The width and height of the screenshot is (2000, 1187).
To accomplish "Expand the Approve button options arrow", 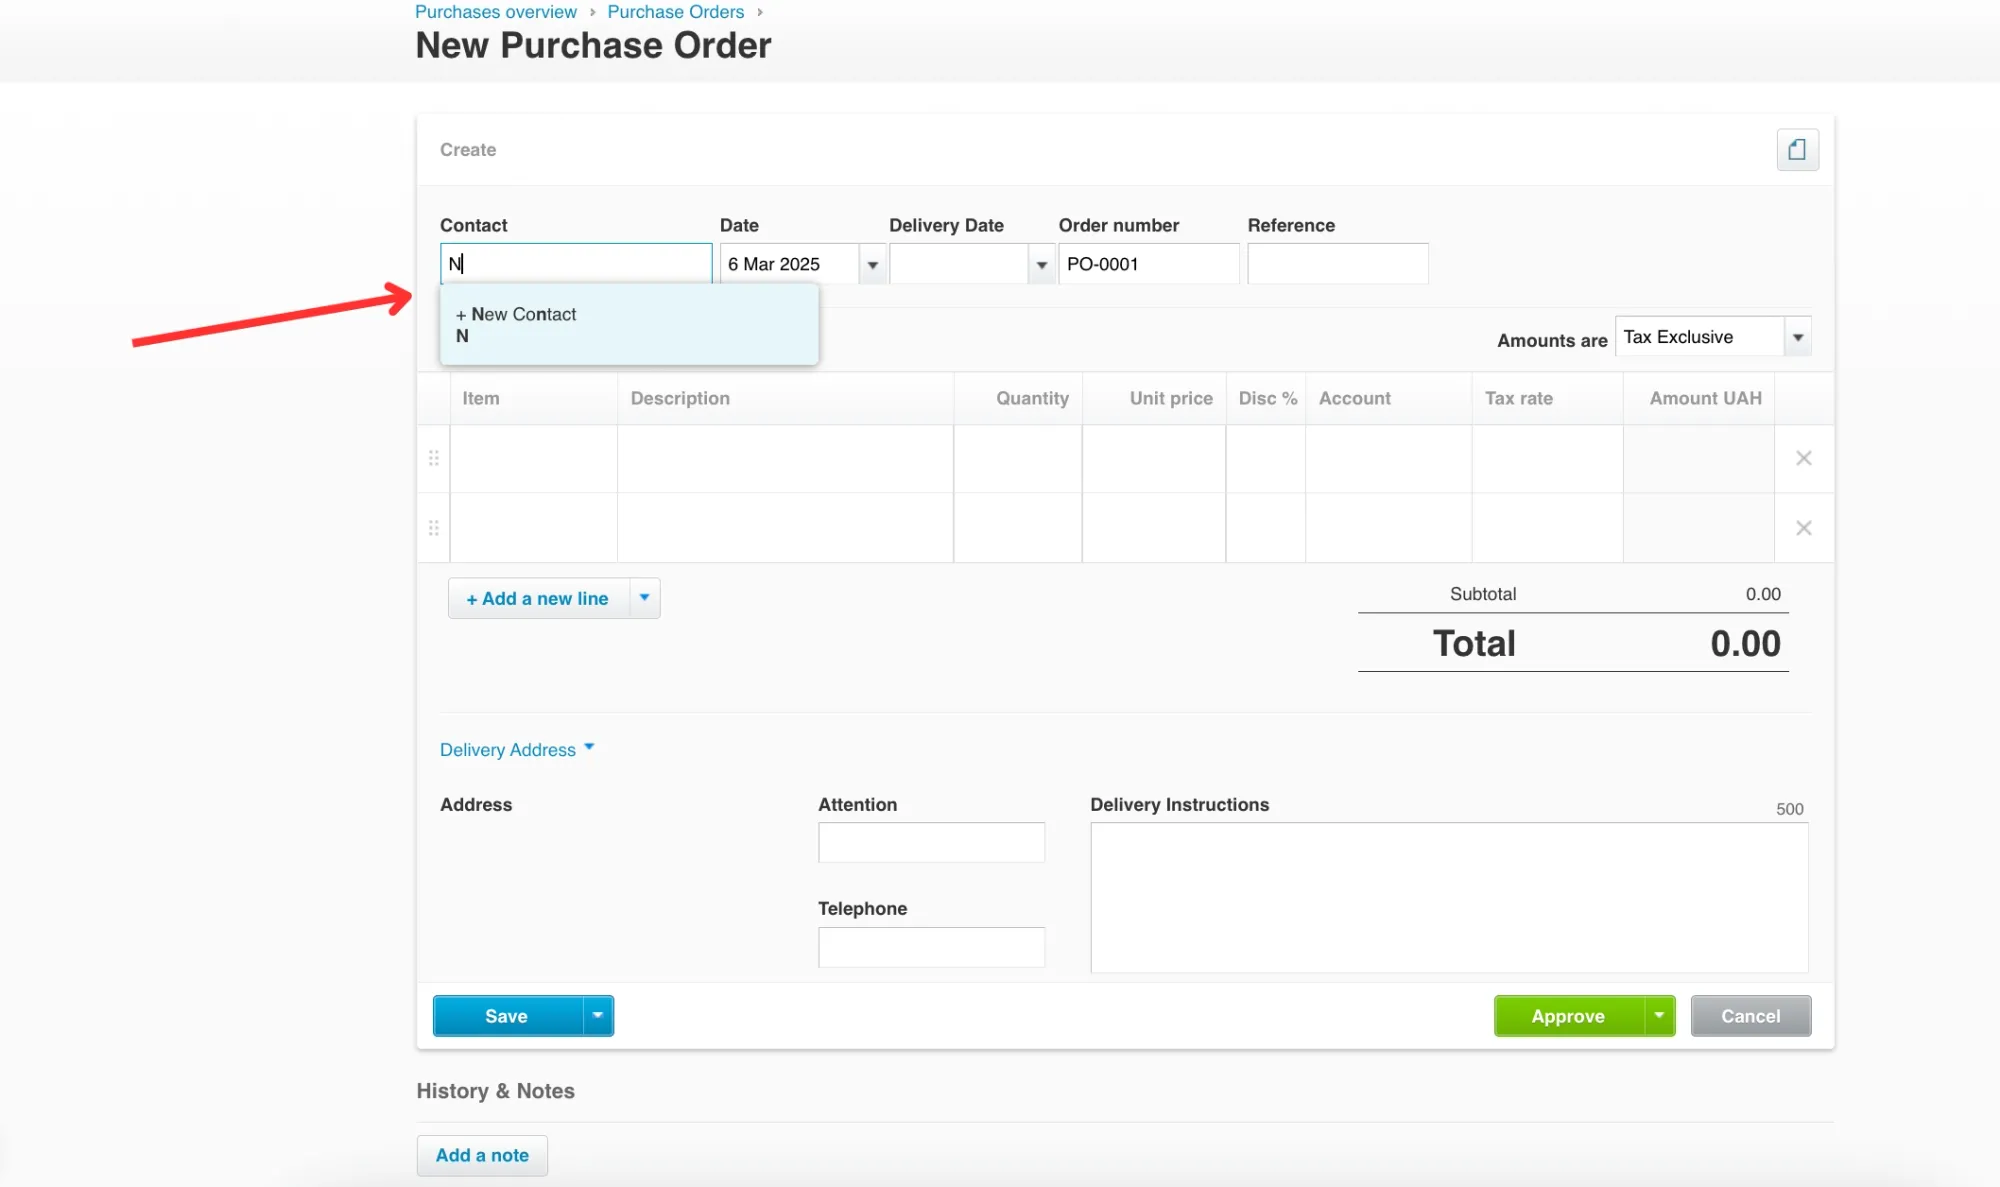I will click(1659, 1016).
